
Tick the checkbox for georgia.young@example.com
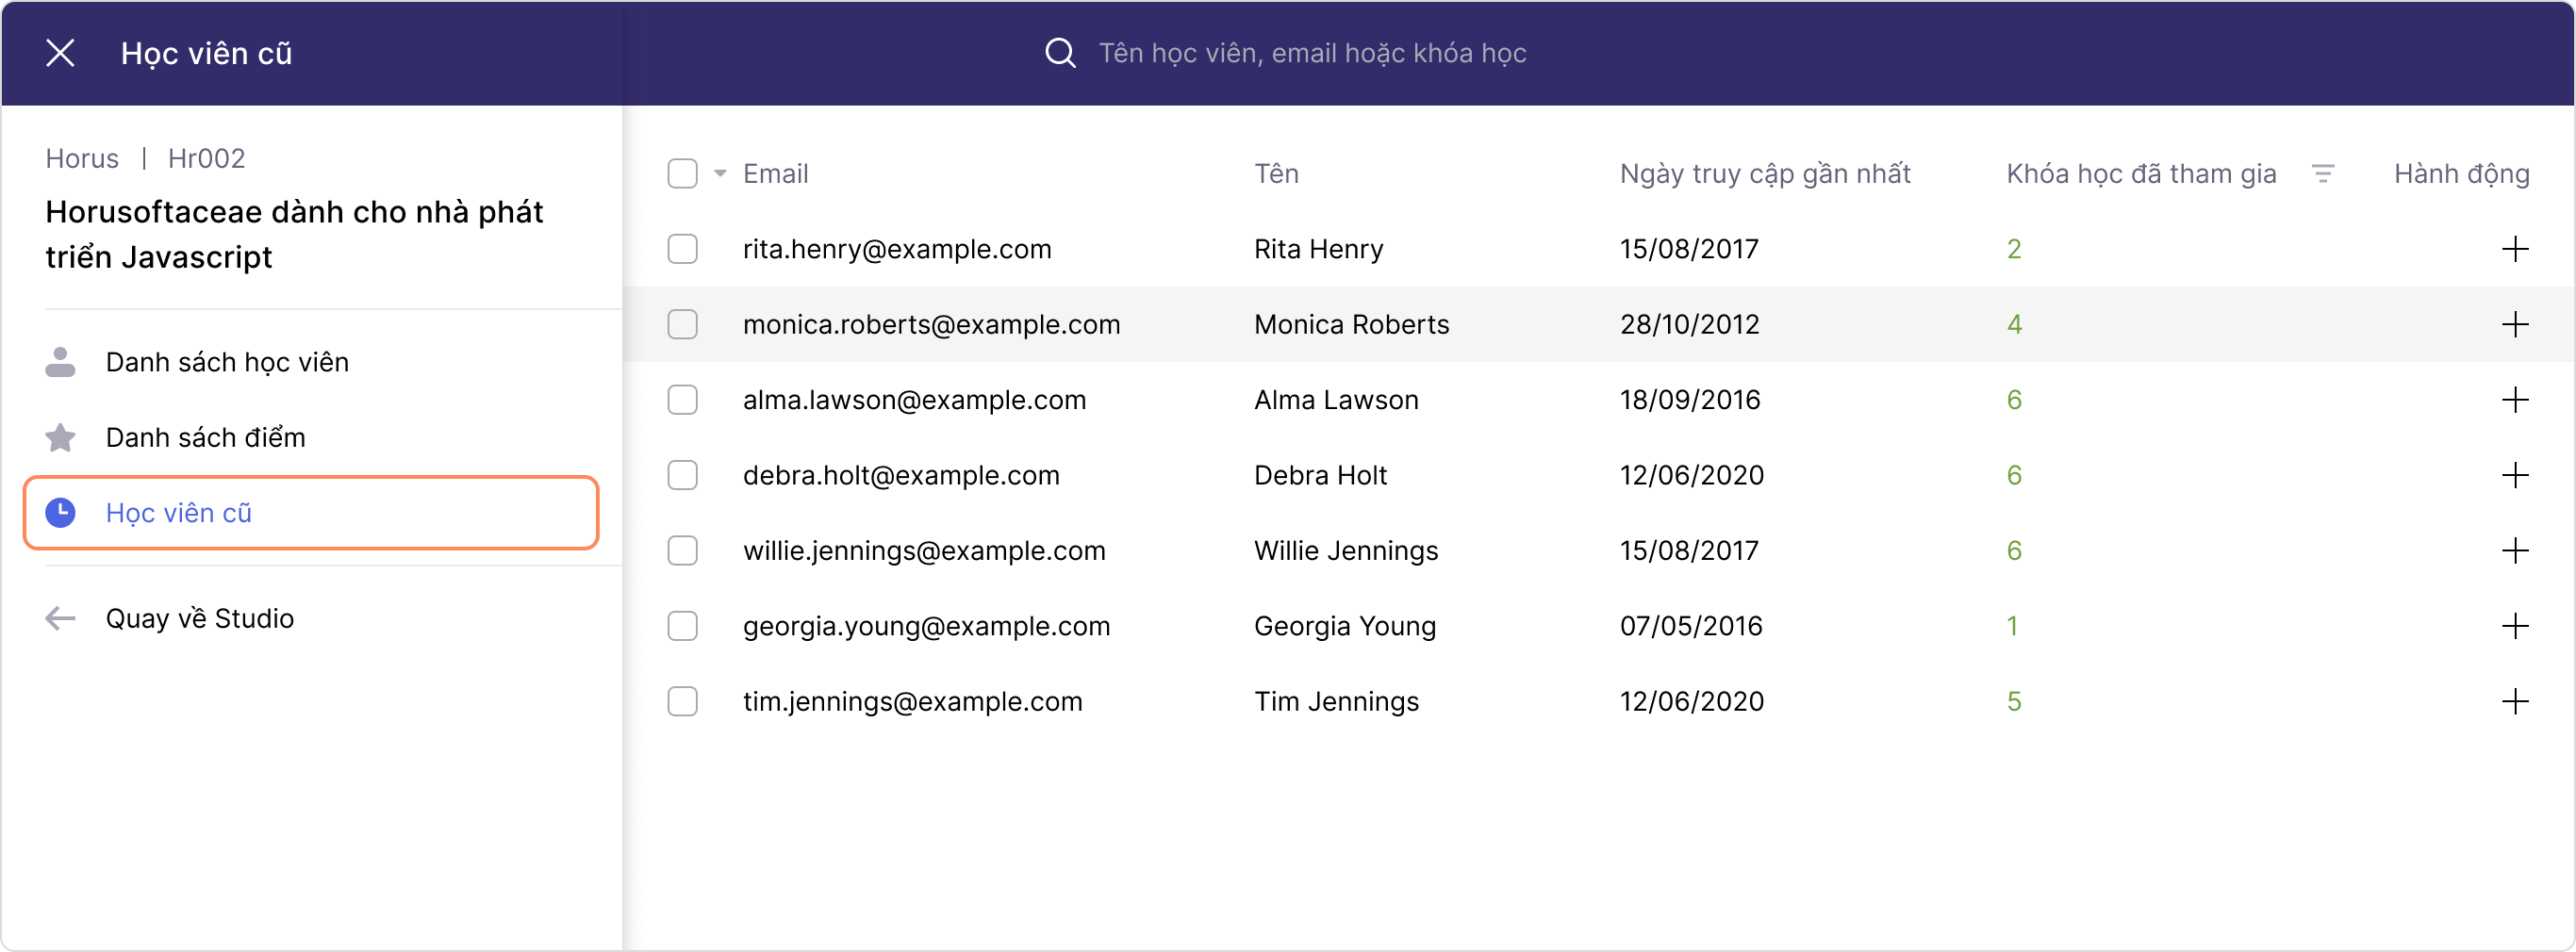(x=682, y=626)
